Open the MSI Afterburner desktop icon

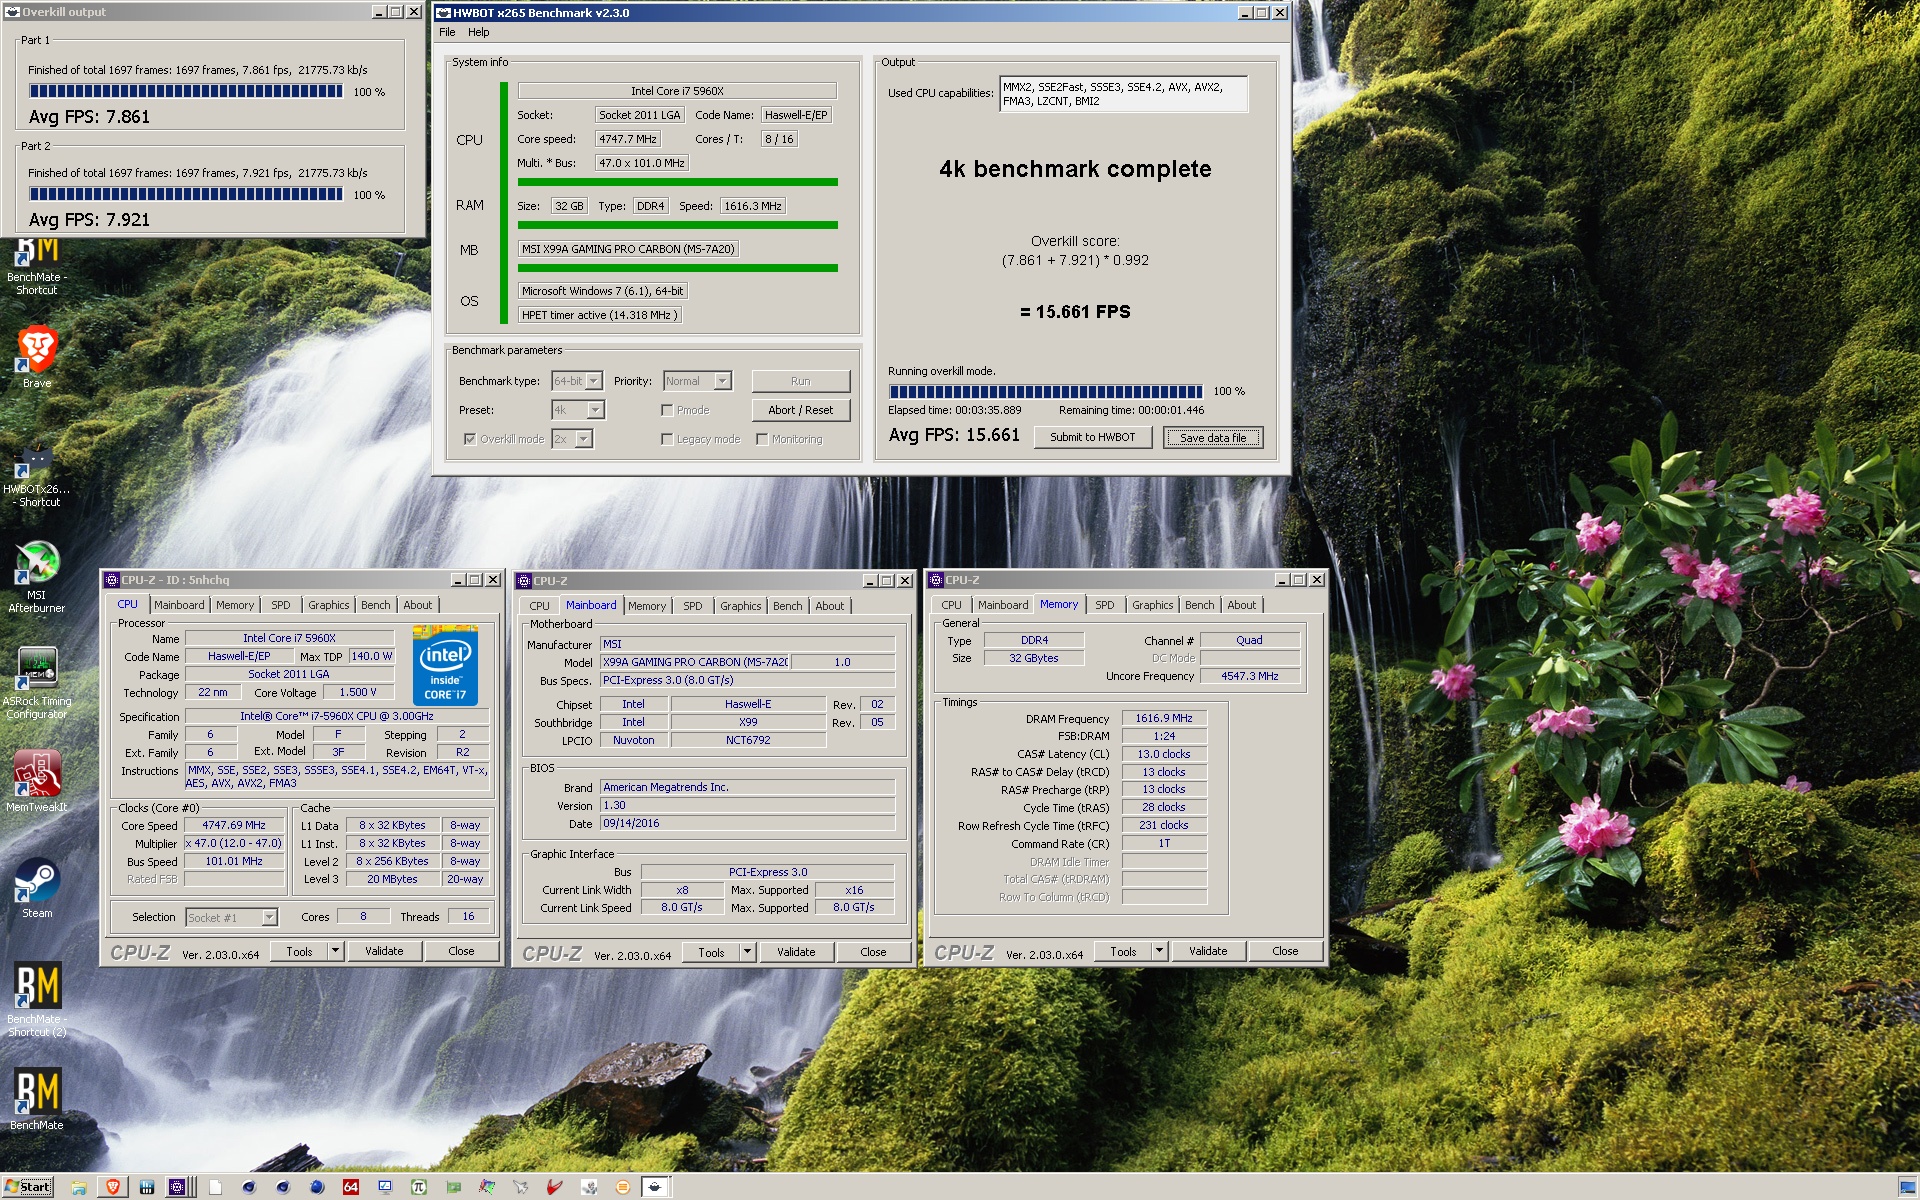coord(37,576)
